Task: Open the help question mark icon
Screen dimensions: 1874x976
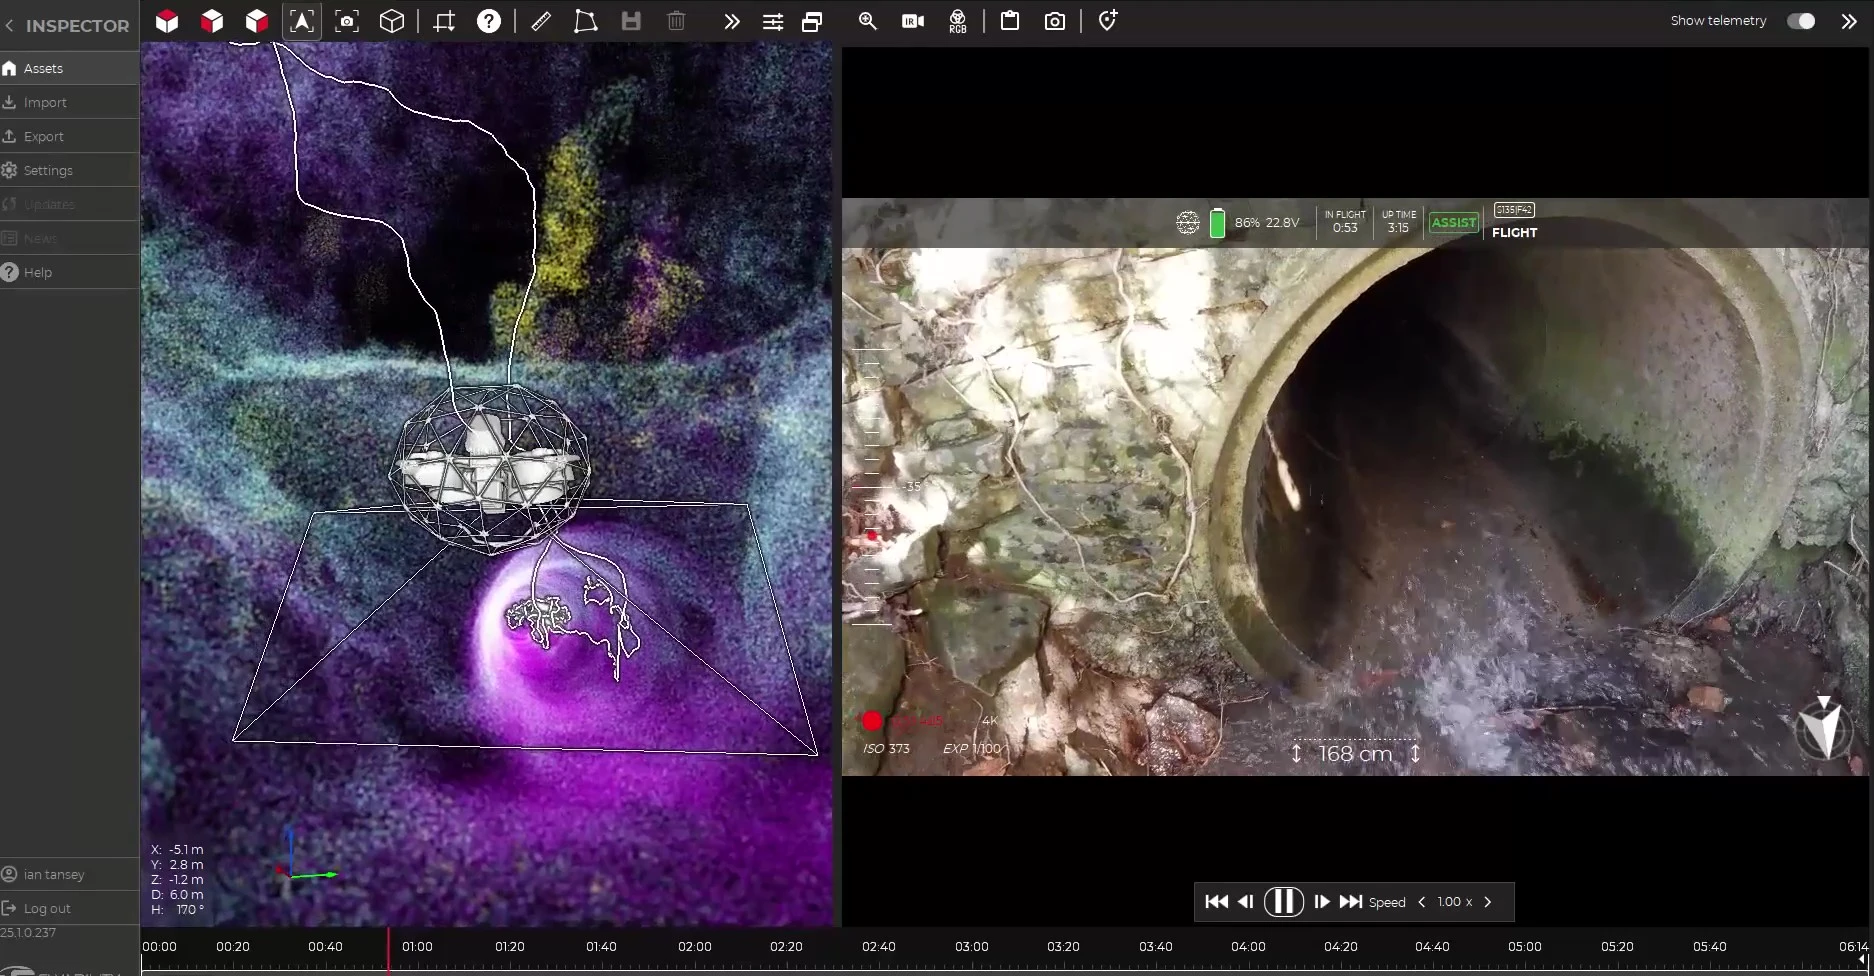Action: (x=488, y=21)
